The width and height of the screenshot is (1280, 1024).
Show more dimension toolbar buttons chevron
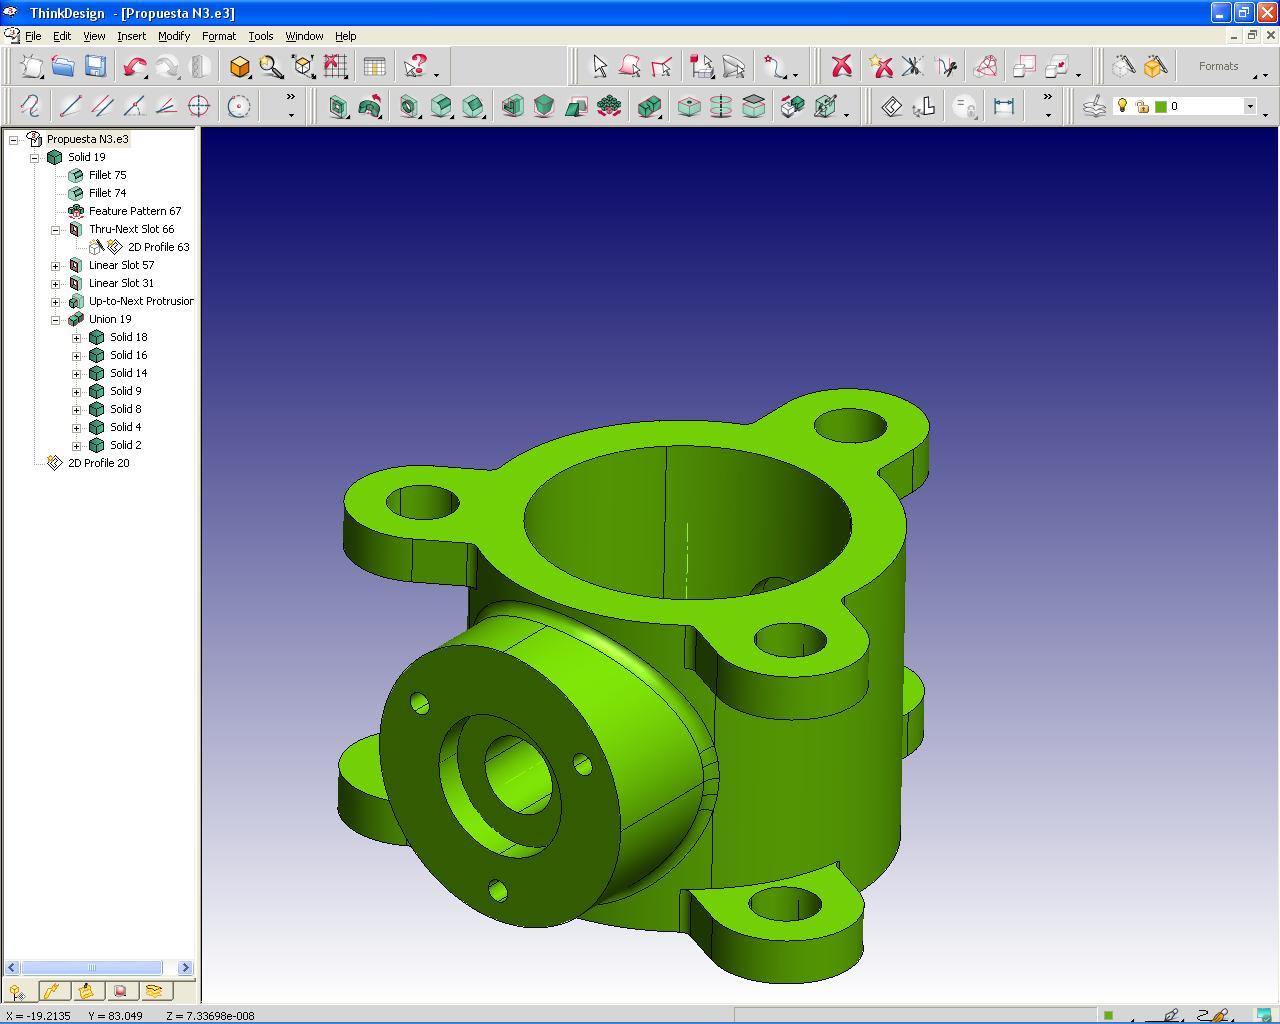[x=1047, y=98]
